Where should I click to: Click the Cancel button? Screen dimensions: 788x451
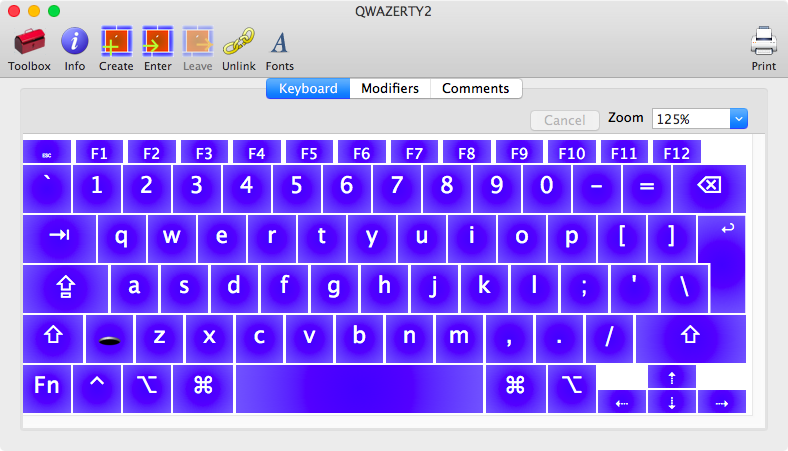565,120
